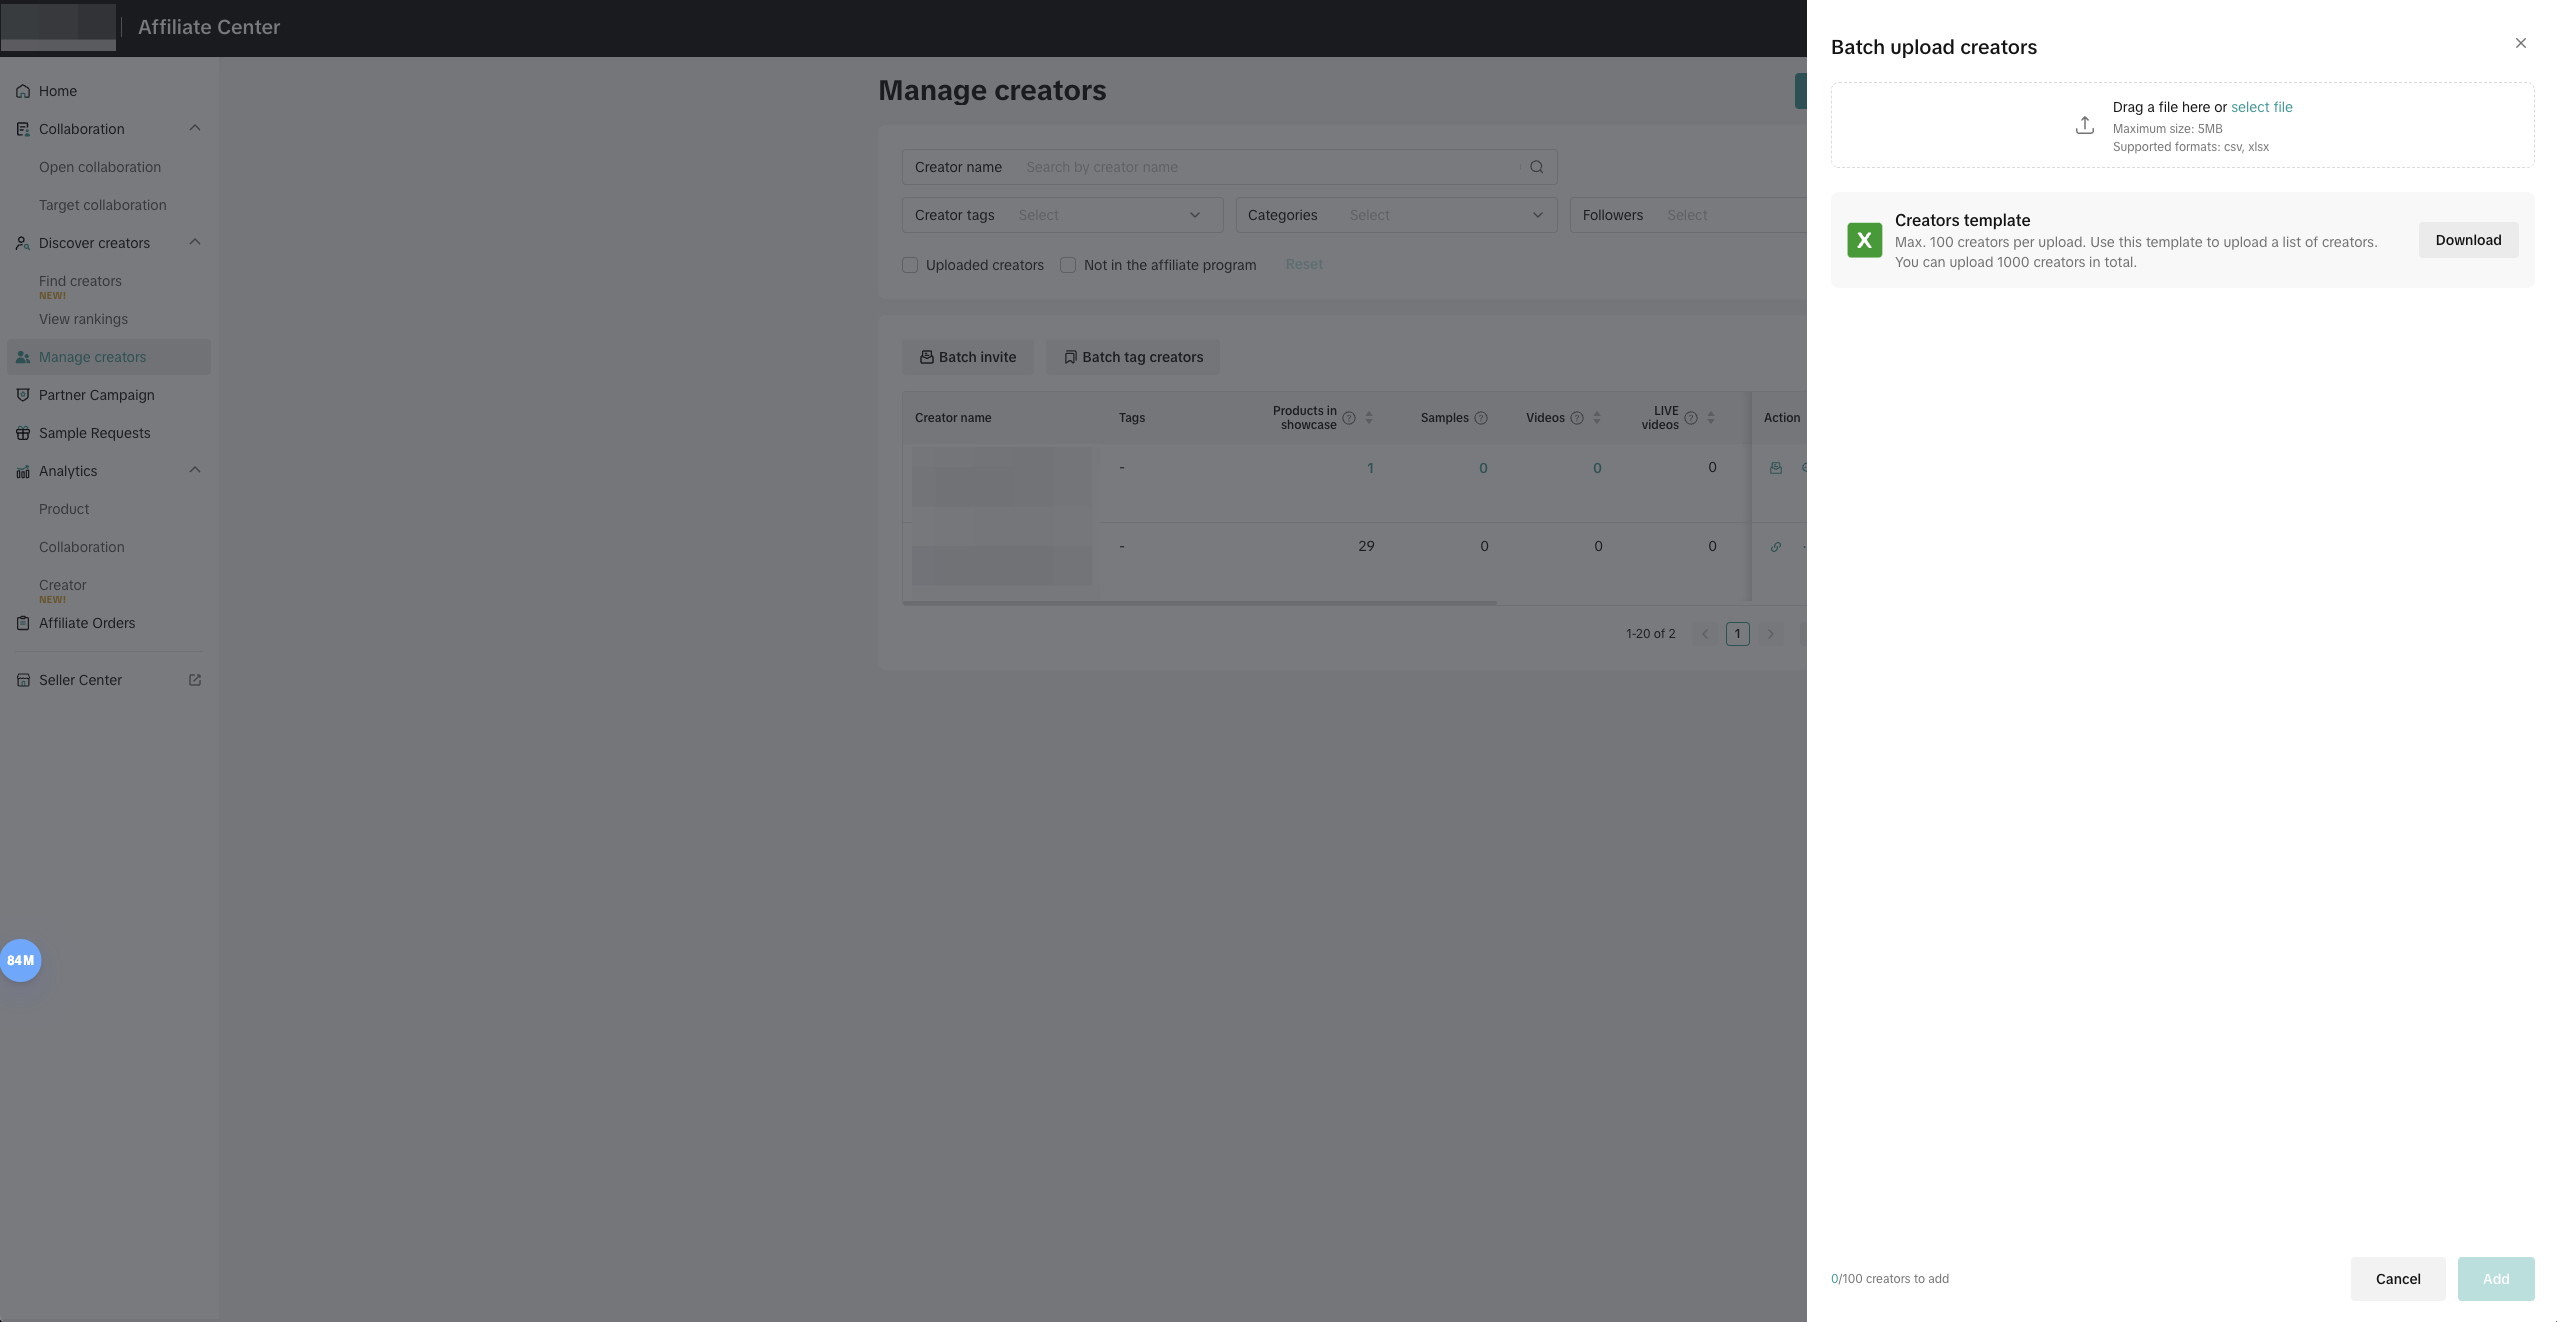The image size is (2557, 1322).
Task: Click the search magnifier icon in Creator name field
Action: point(1537,167)
